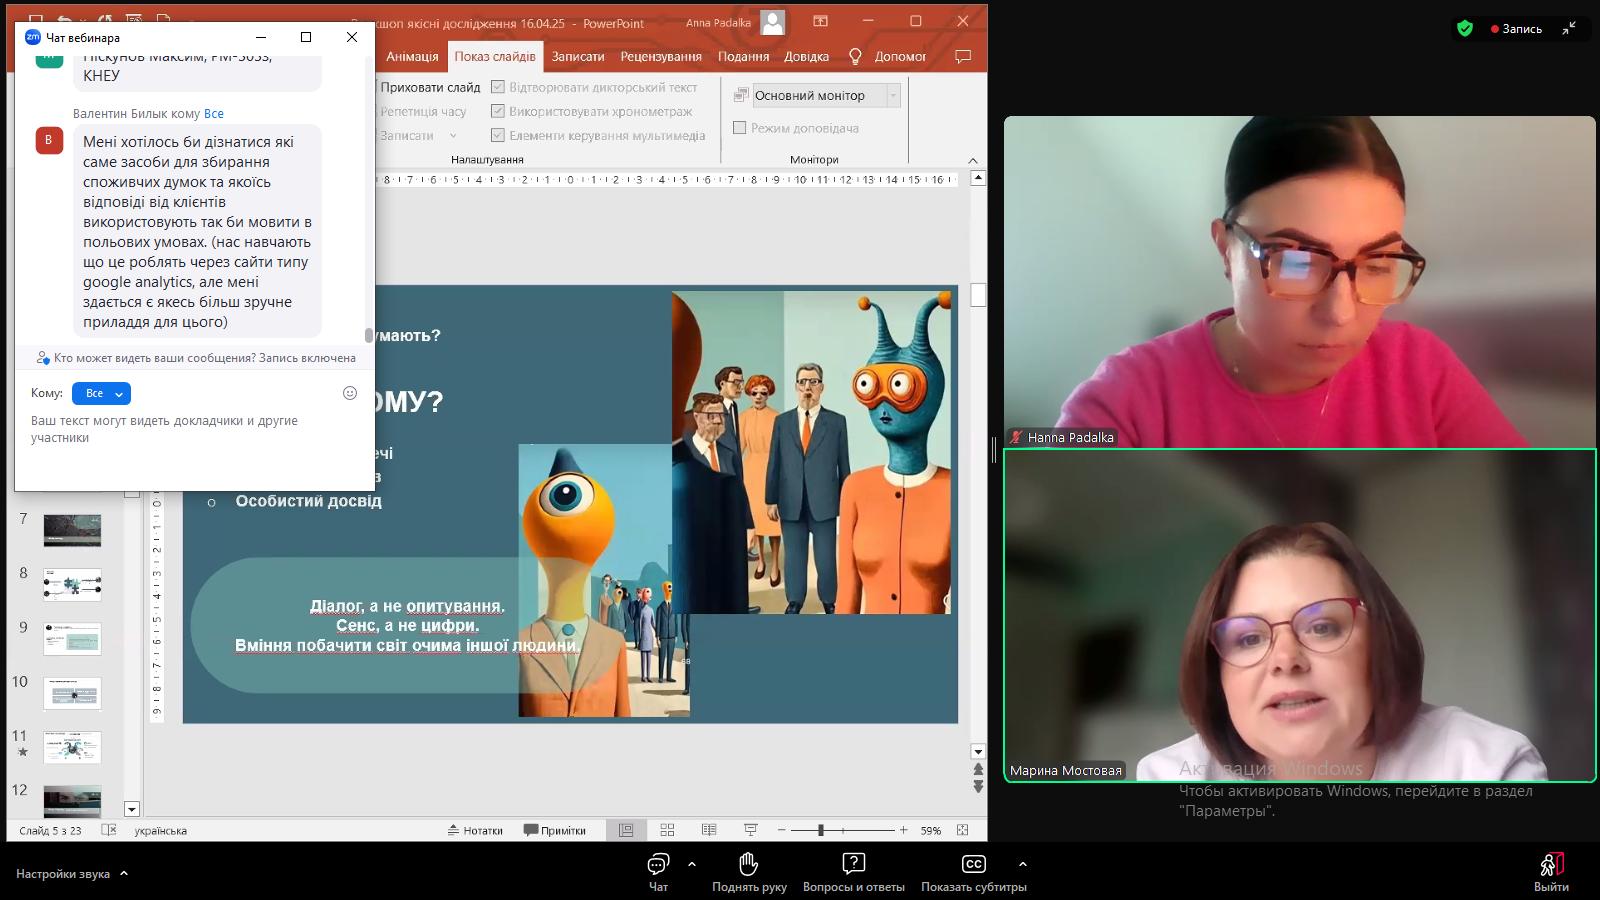Viewport: 1600px width, 900px height.
Task: Open the Показ слайдів ribbon tab
Action: tap(495, 56)
